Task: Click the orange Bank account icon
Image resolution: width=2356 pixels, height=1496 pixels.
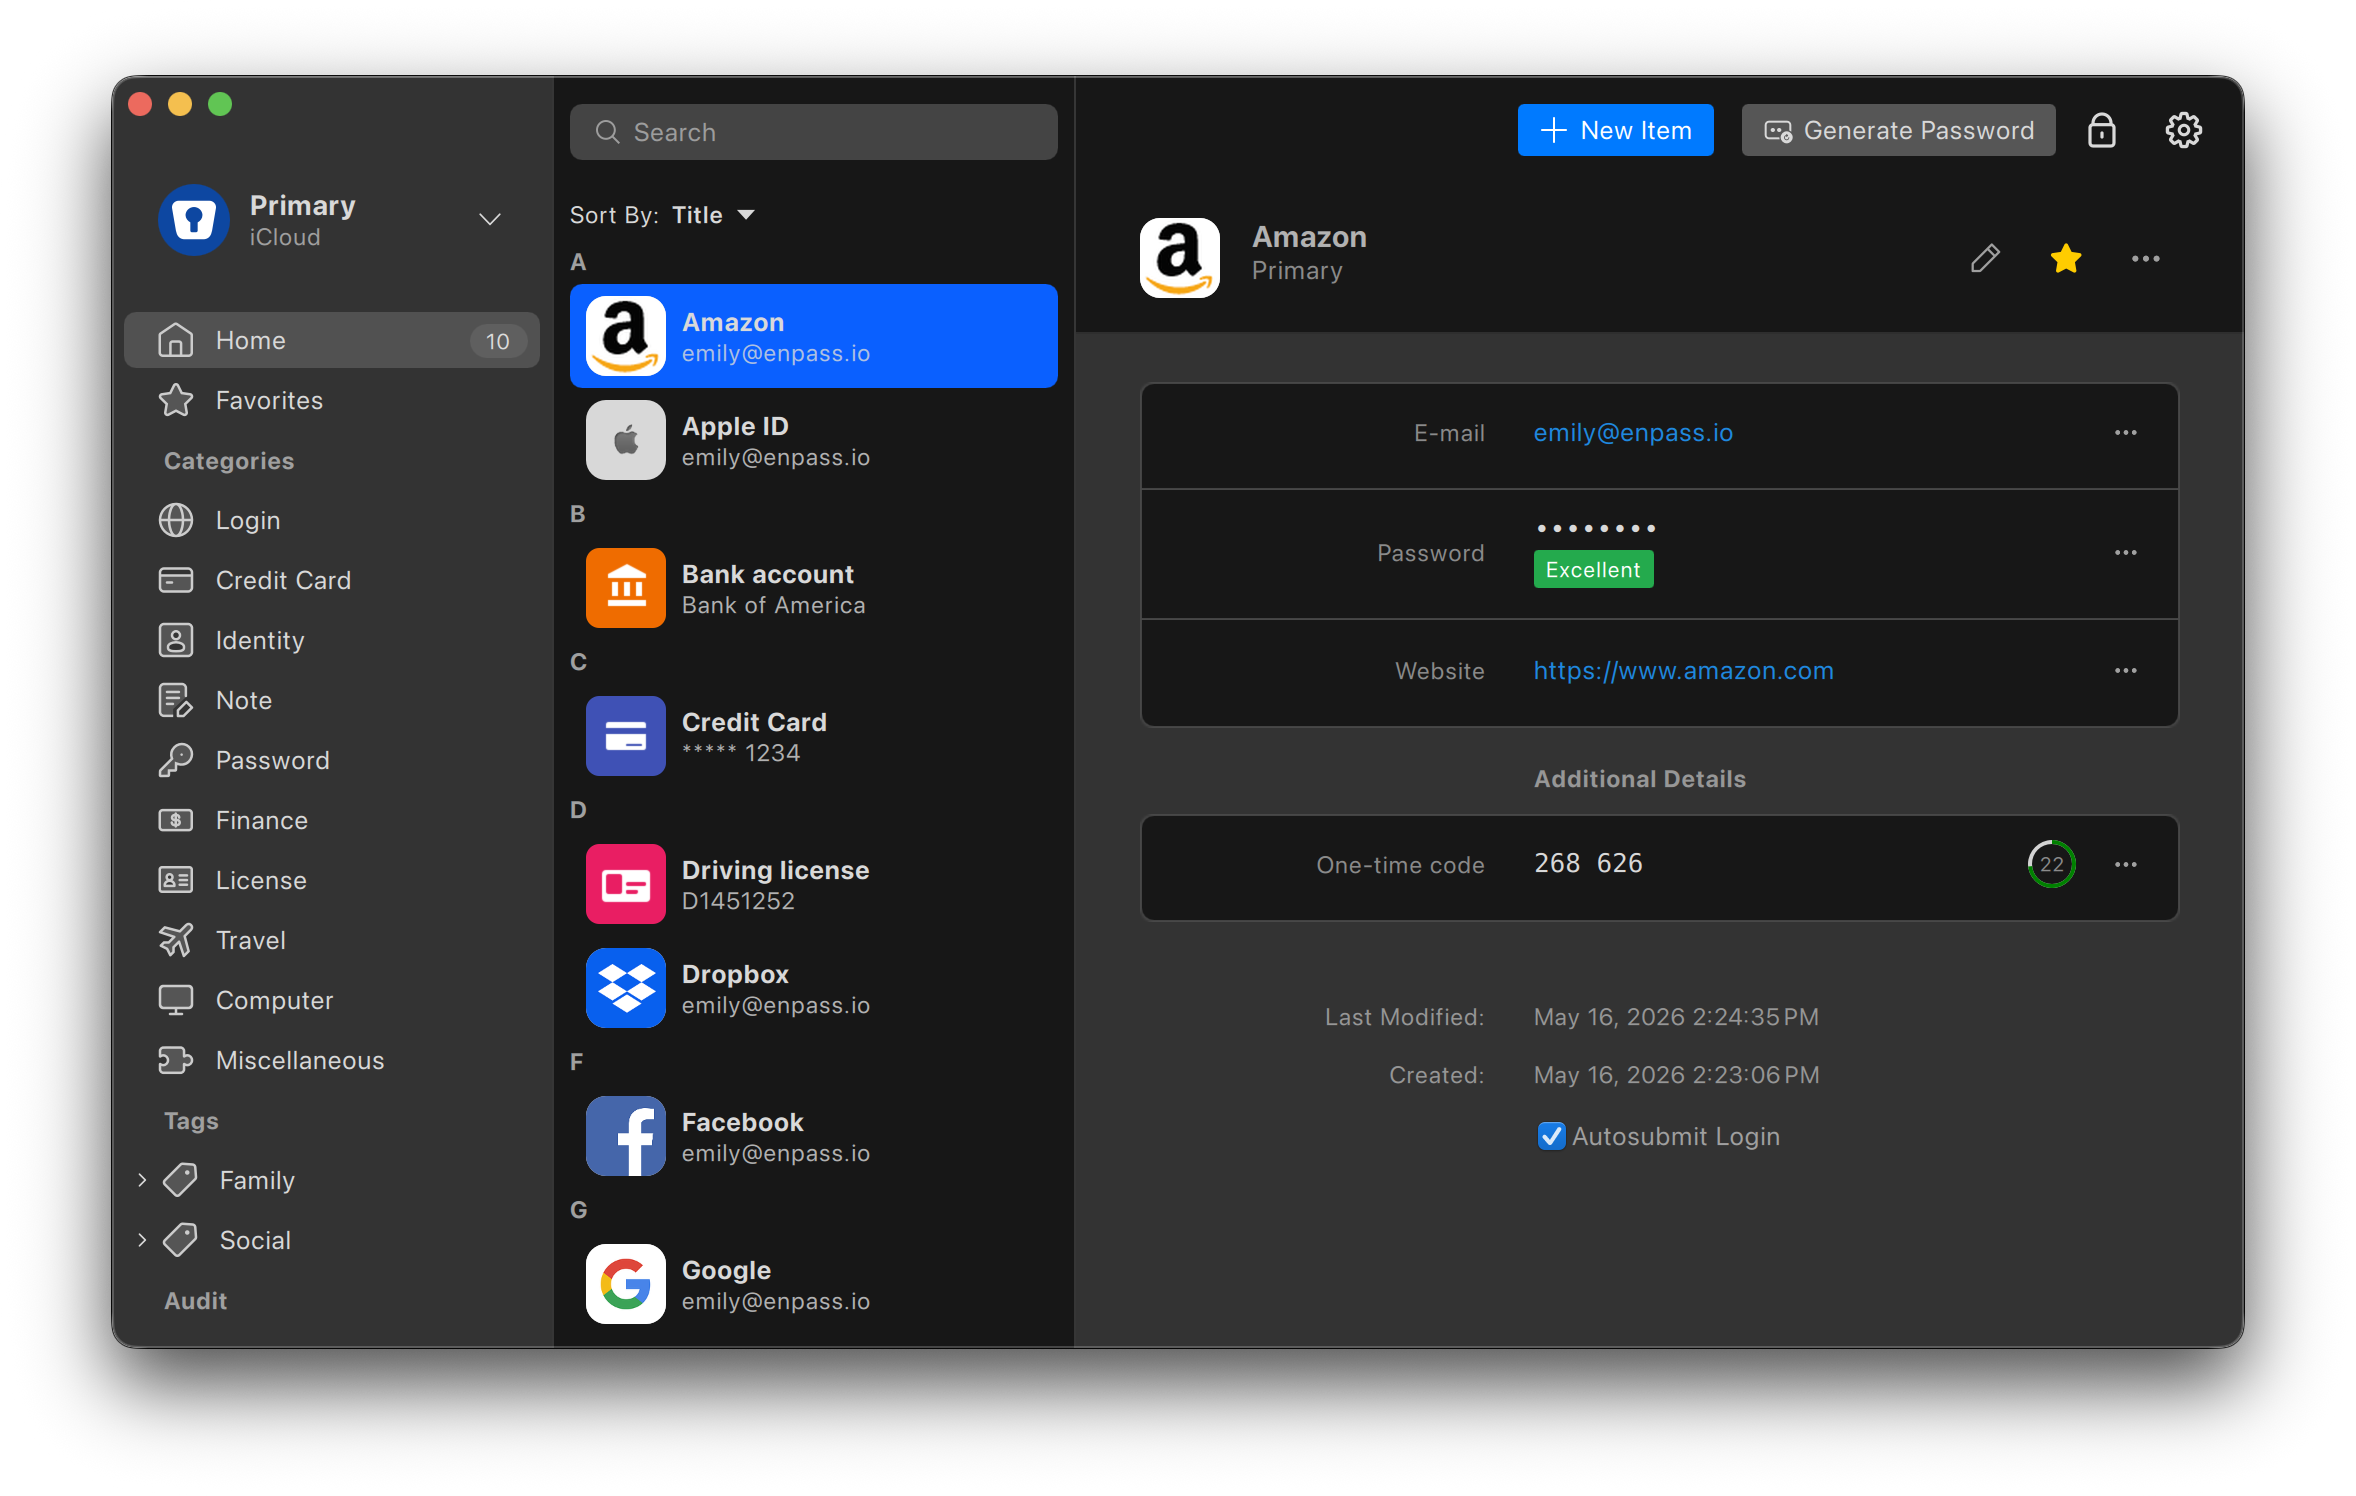Action: pos(626,588)
